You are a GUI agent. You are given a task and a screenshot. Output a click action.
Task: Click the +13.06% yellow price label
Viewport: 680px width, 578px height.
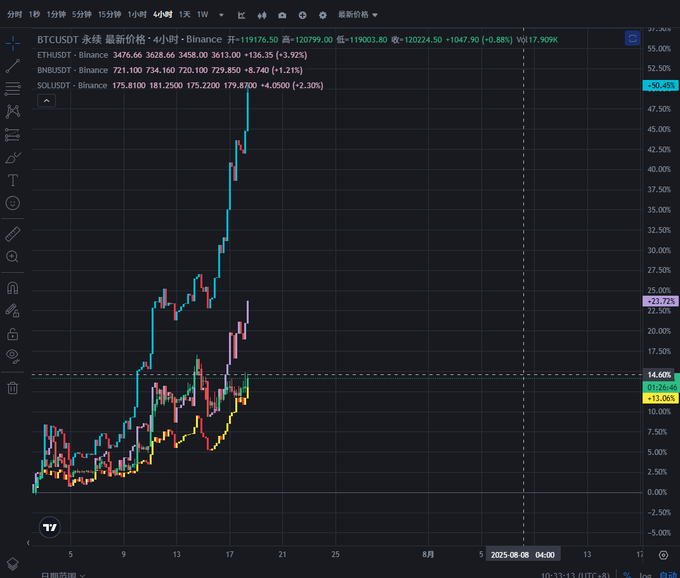click(661, 398)
